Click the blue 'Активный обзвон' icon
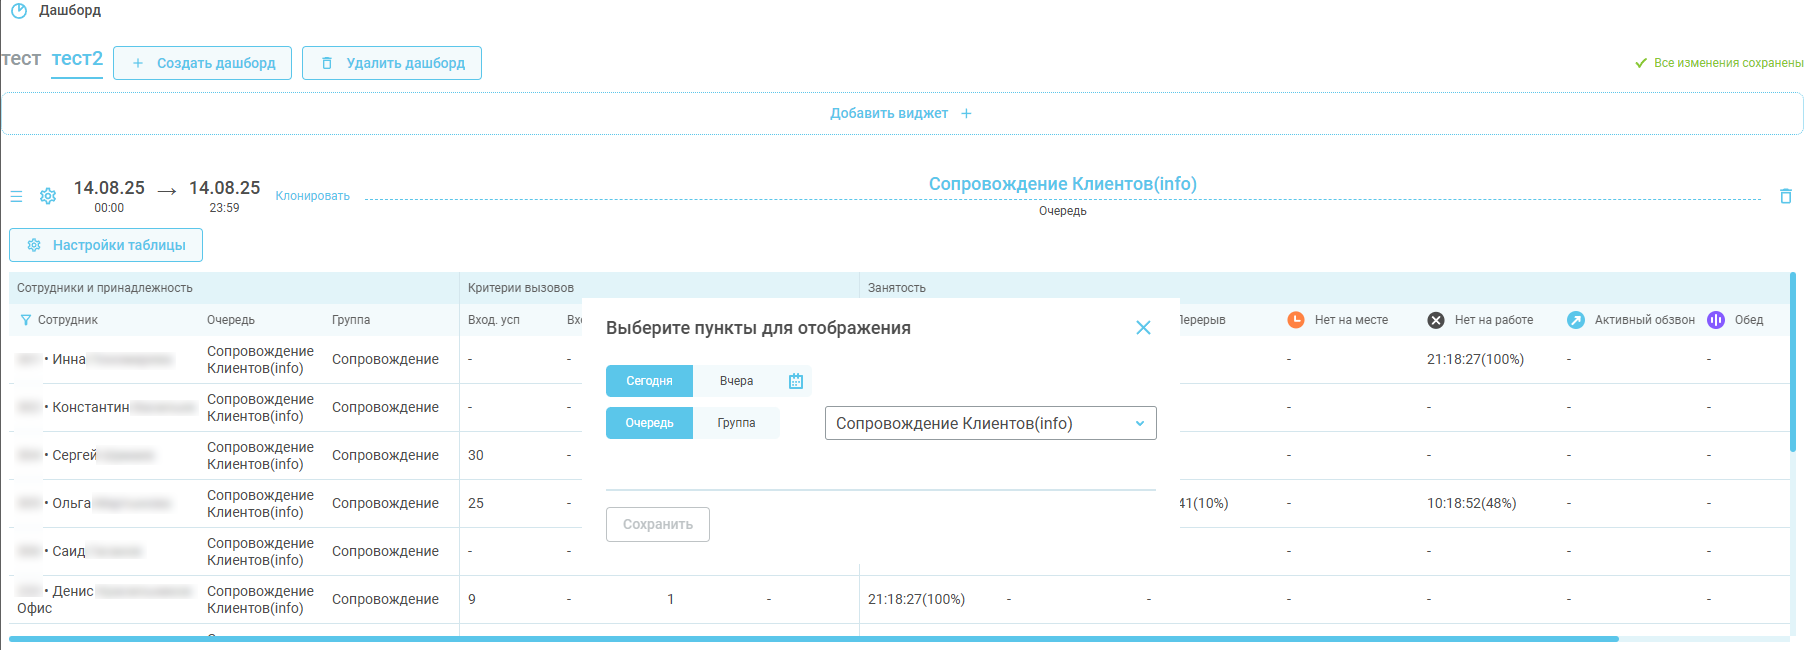This screenshot has height=650, width=1811. point(1576,320)
